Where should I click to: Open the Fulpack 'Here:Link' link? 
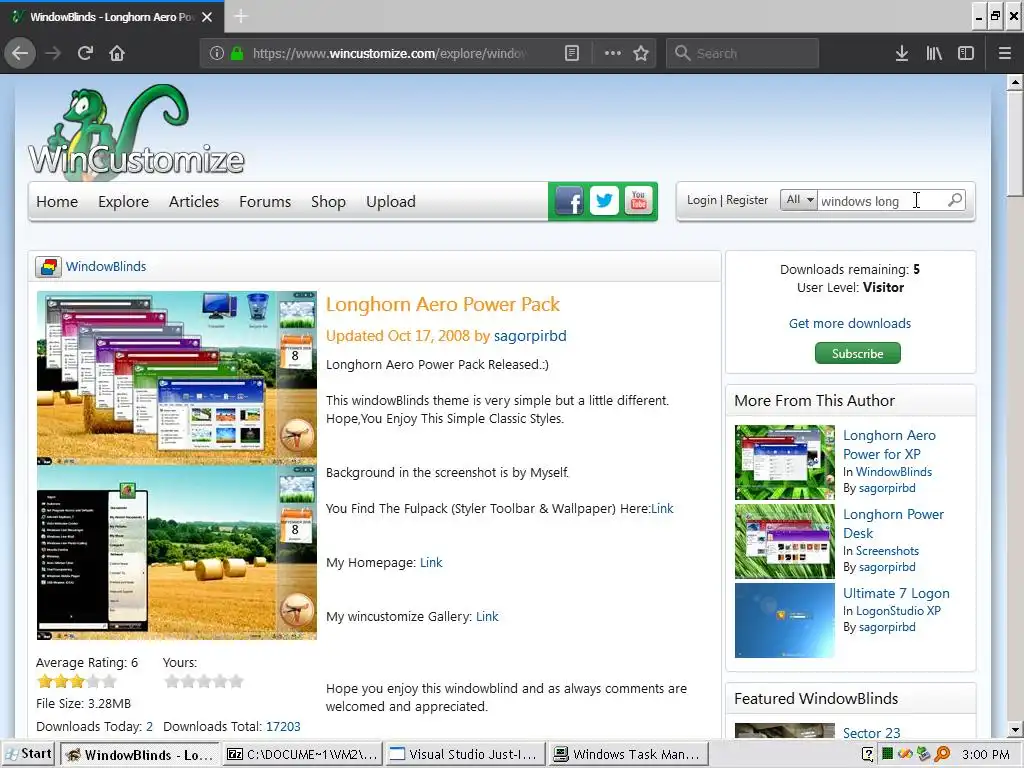[662, 508]
